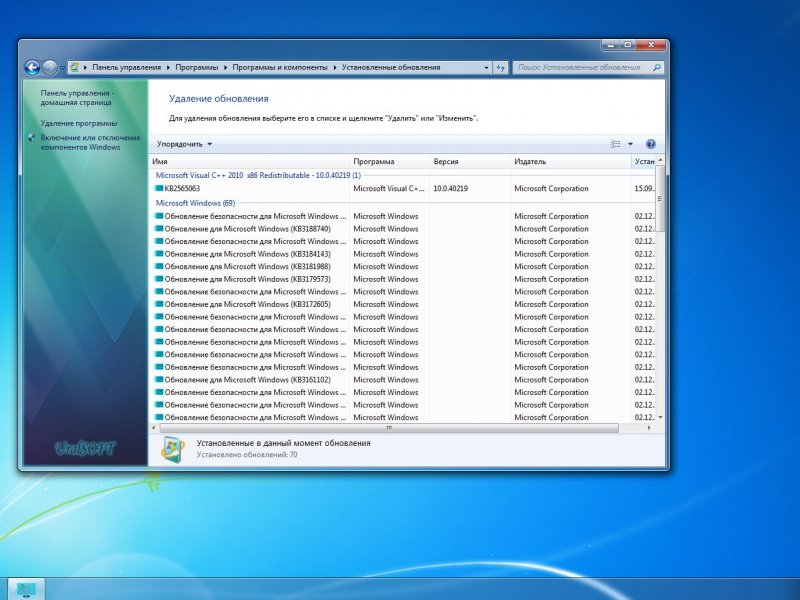
Task: Minimize the installed updates window
Action: click(610, 45)
